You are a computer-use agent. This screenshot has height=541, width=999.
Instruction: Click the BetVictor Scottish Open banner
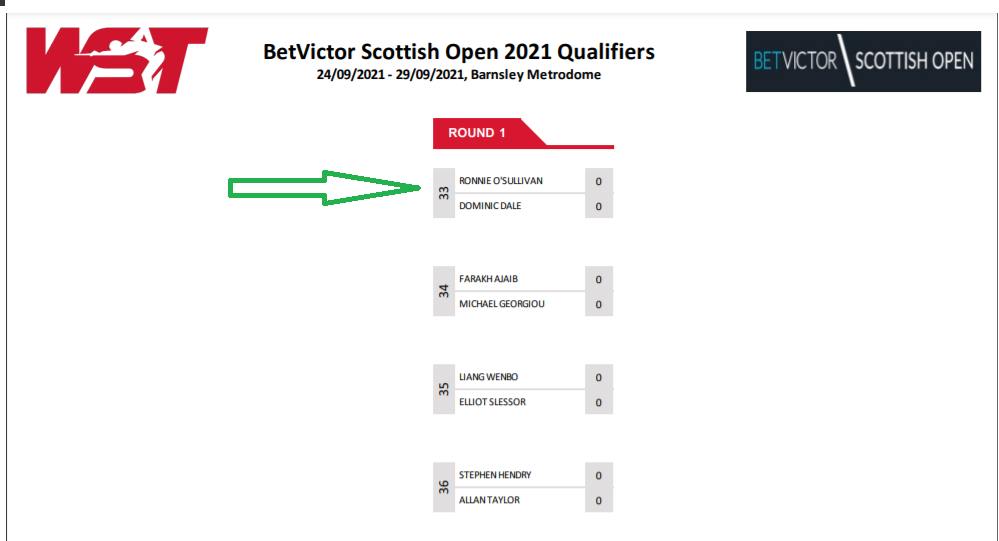[x=863, y=61]
